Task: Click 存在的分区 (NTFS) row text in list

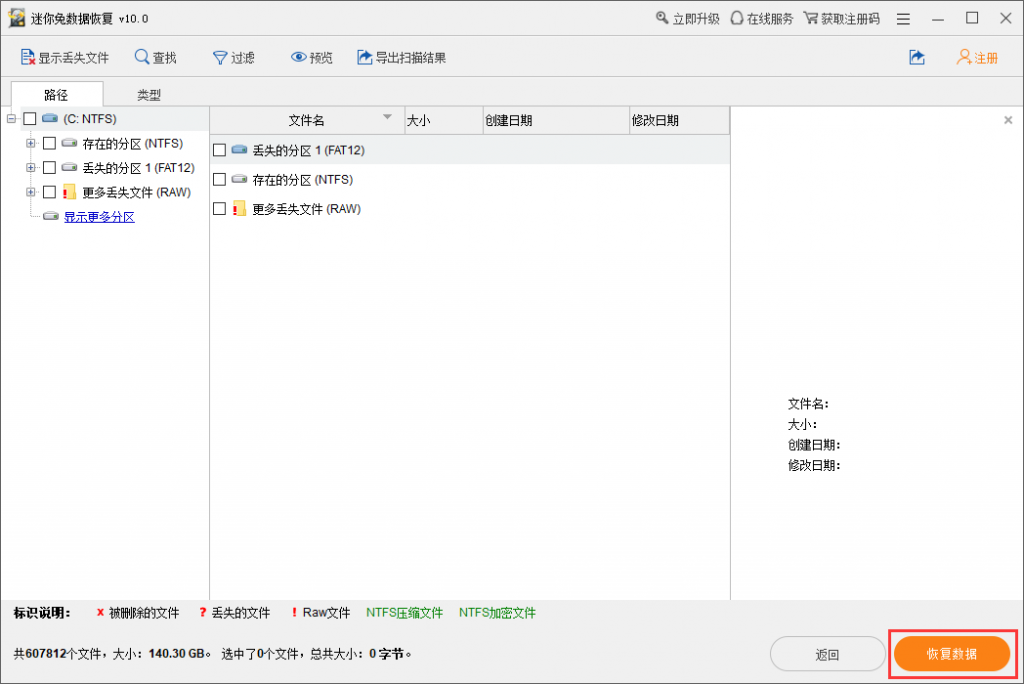Action: click(302, 180)
